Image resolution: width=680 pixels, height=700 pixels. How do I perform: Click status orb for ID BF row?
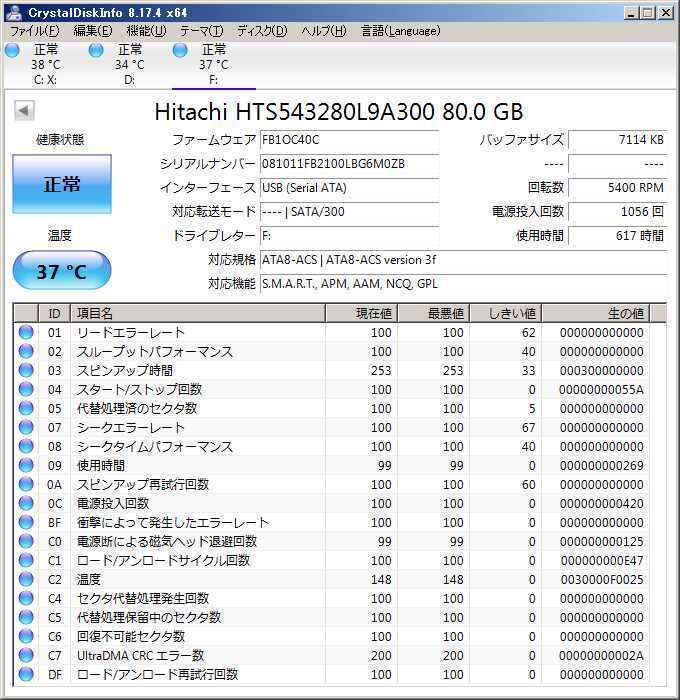(26, 521)
